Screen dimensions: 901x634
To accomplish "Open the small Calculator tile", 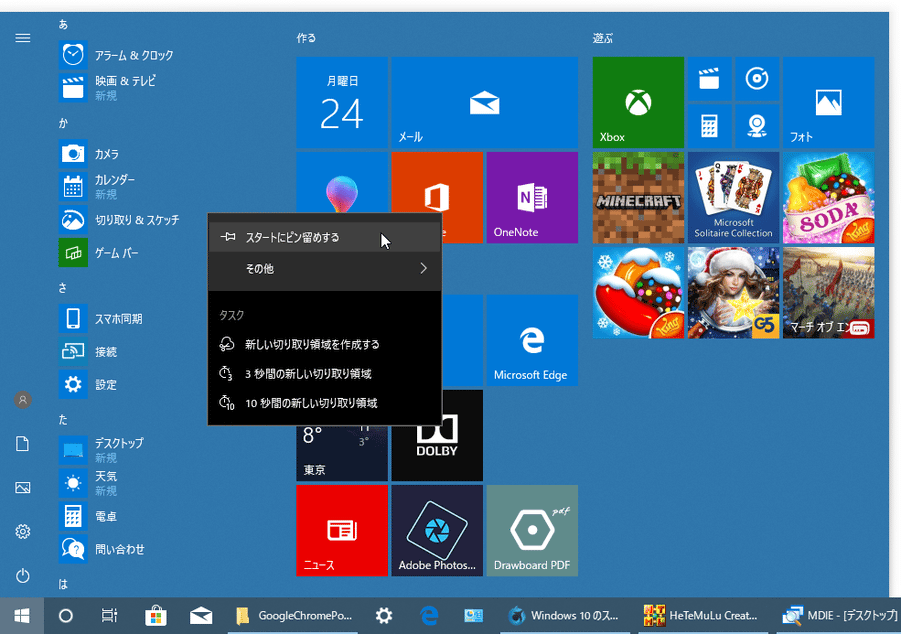I will coord(710,126).
